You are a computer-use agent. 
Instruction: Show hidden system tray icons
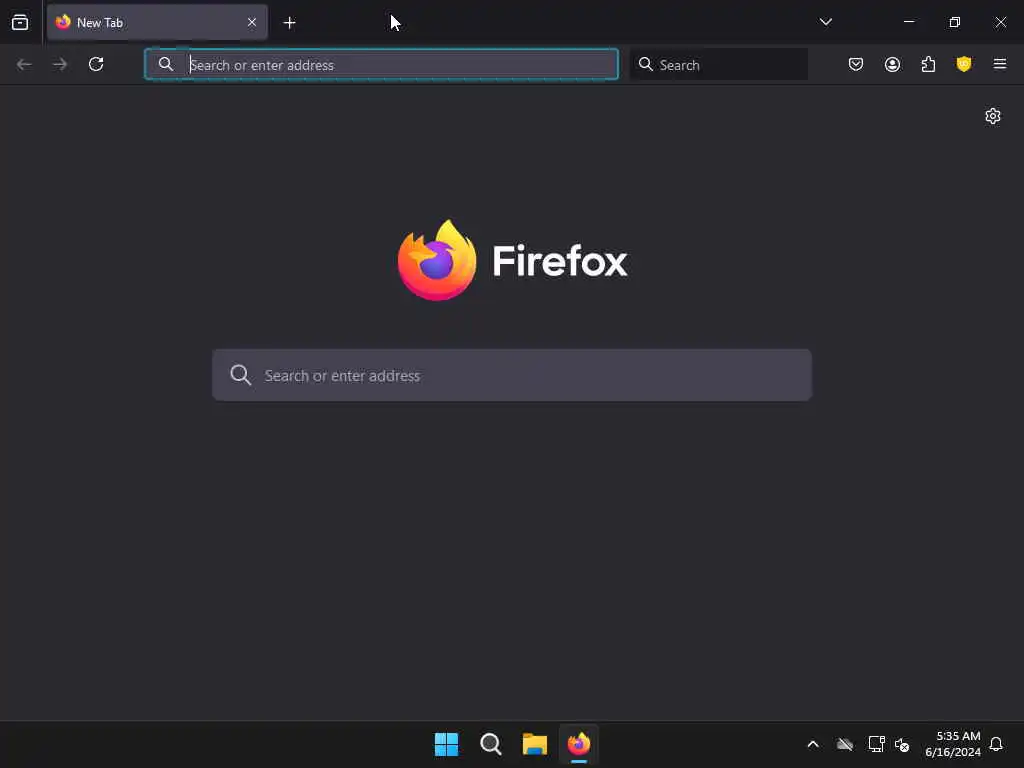(x=813, y=744)
